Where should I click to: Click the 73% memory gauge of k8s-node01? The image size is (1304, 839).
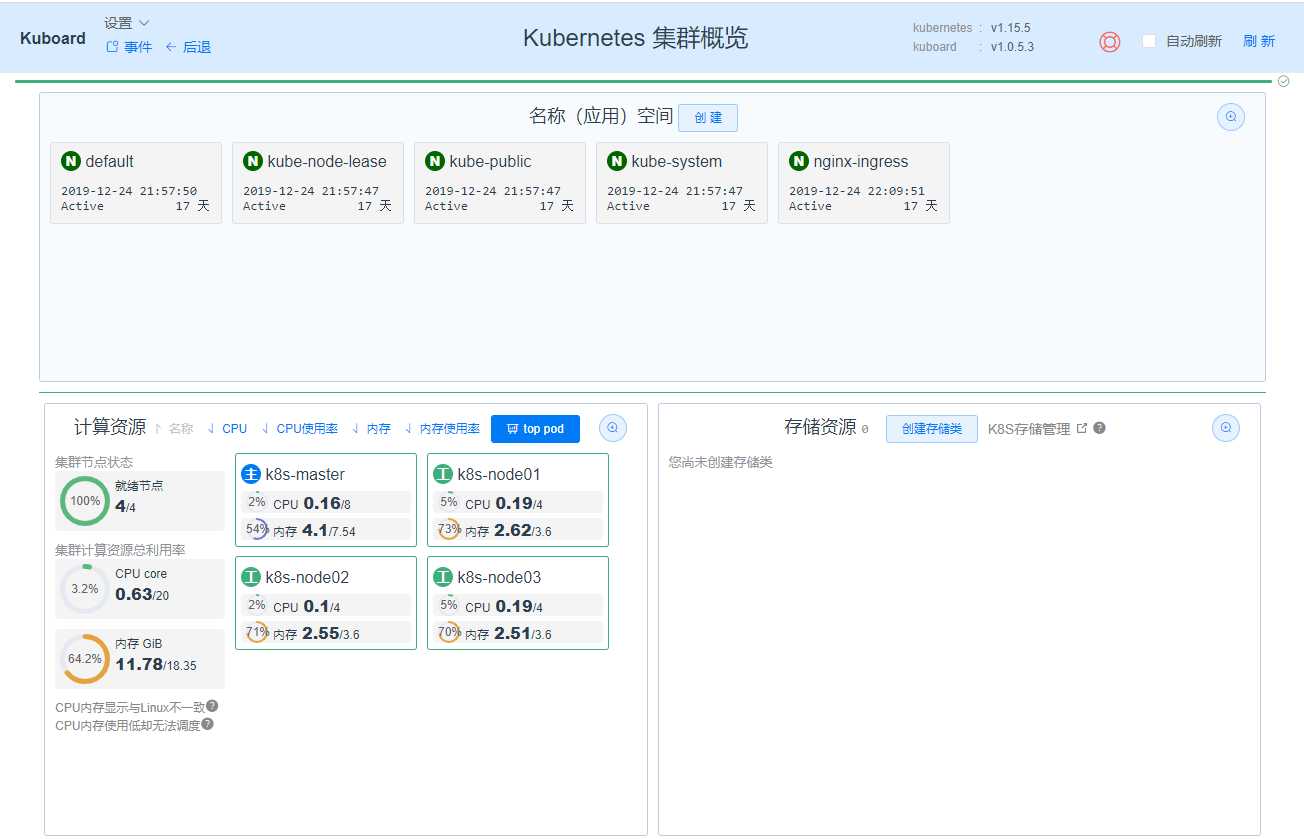449,529
